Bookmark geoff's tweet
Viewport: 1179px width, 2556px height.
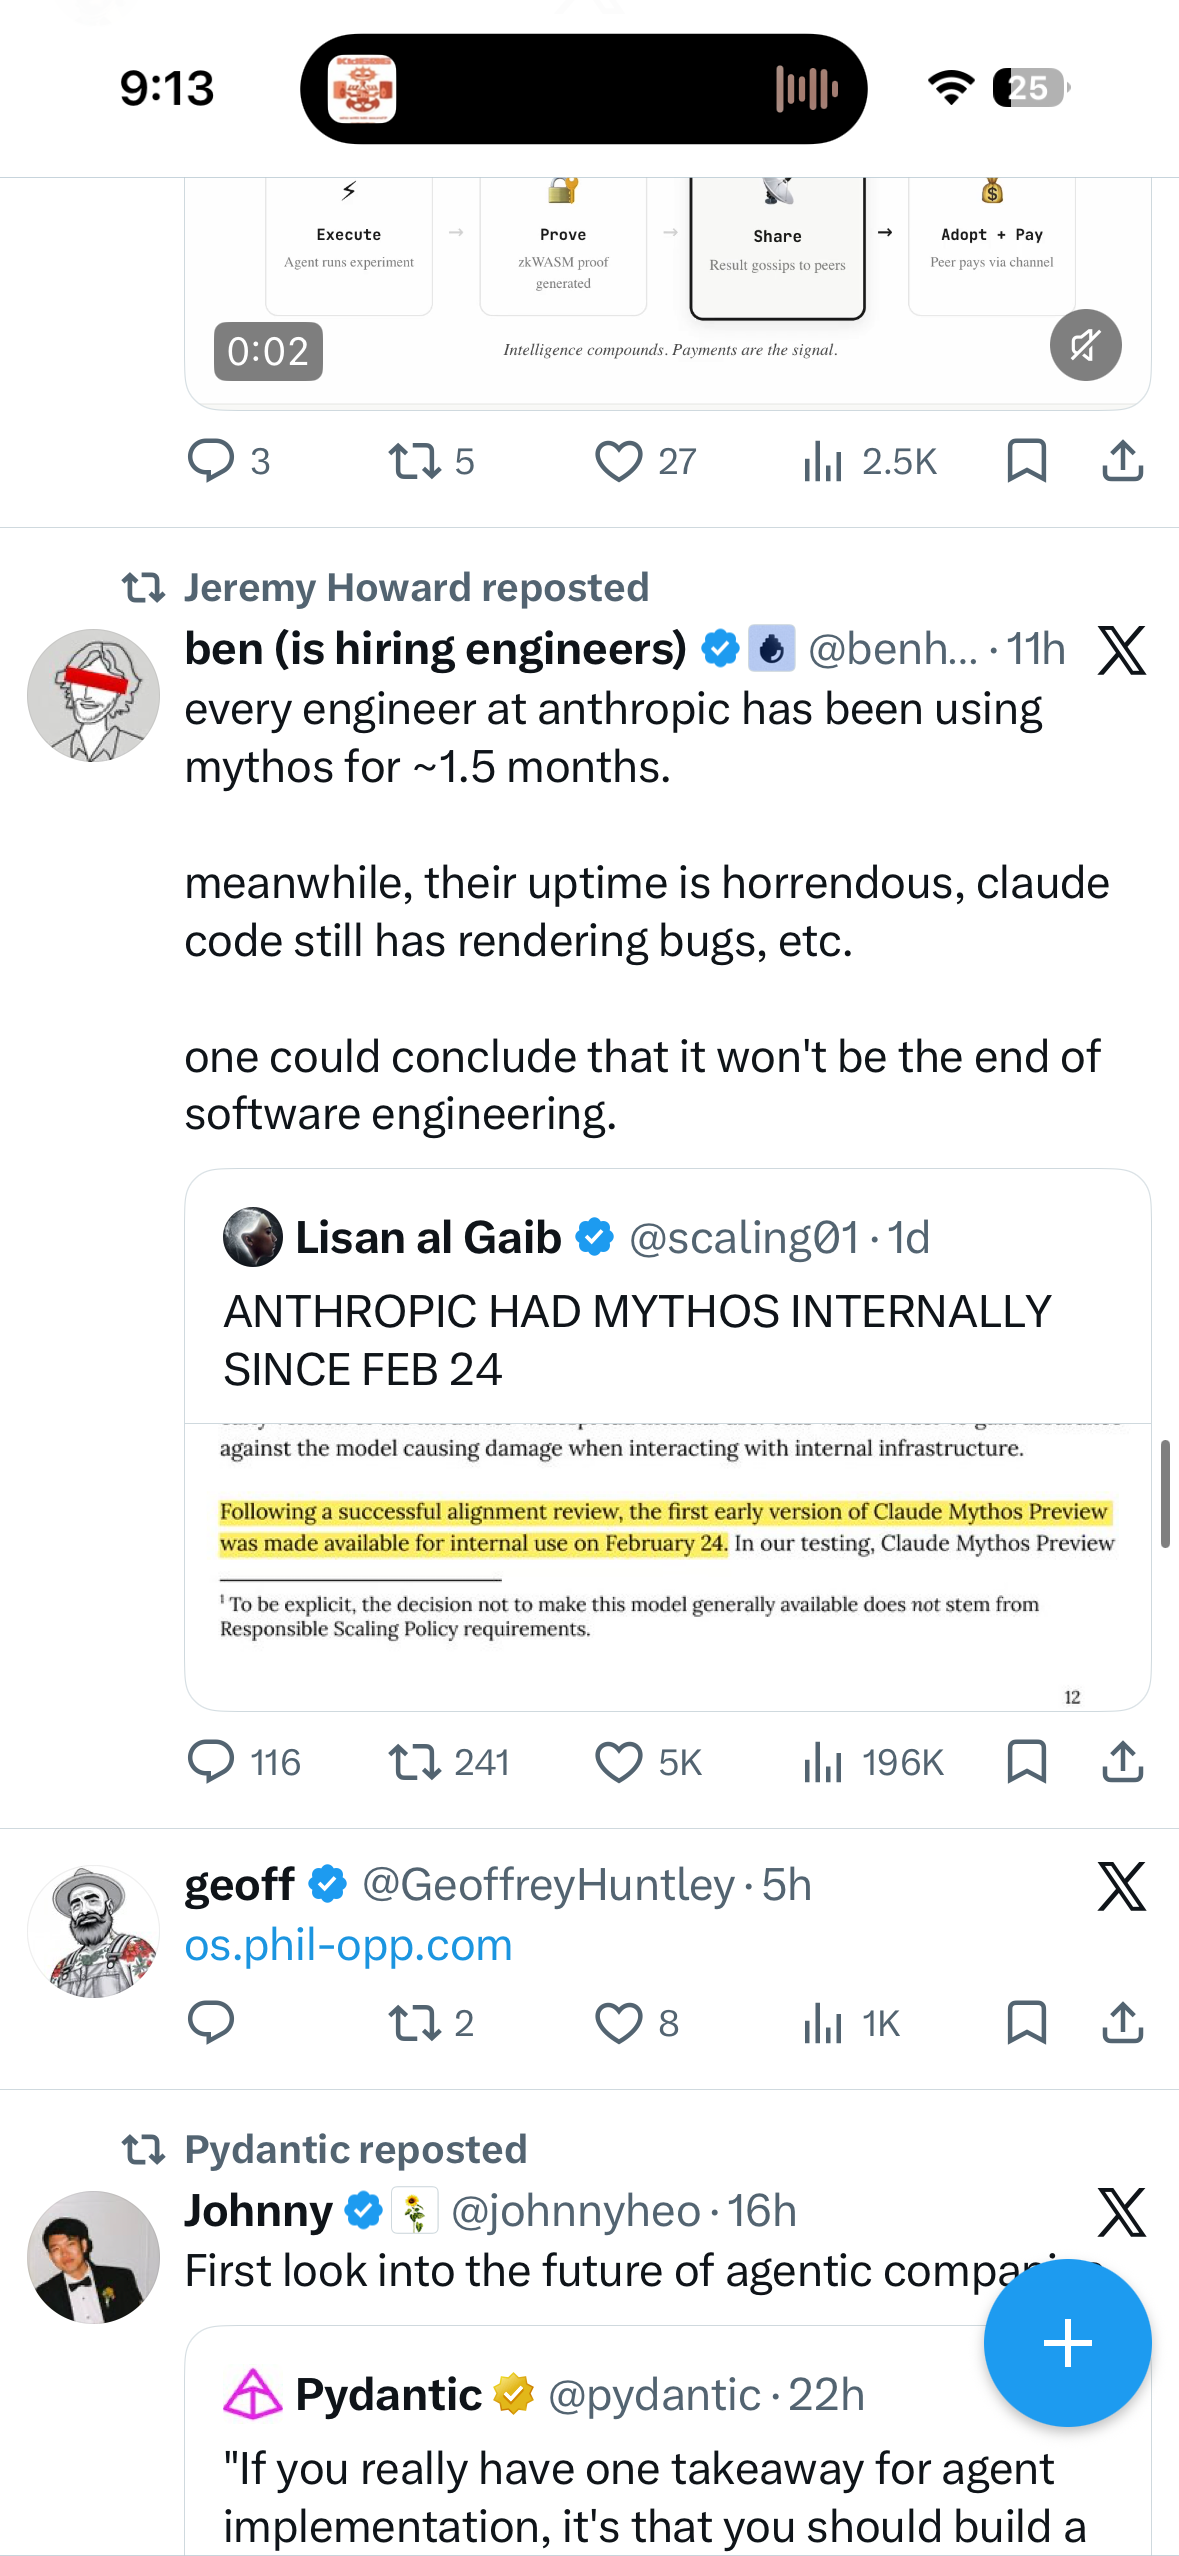click(x=1026, y=2022)
